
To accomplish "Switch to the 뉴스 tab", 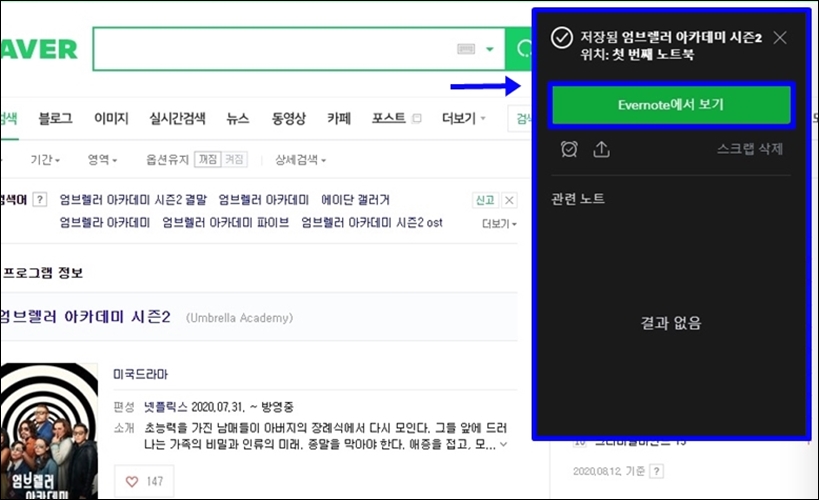I will click(238, 118).
